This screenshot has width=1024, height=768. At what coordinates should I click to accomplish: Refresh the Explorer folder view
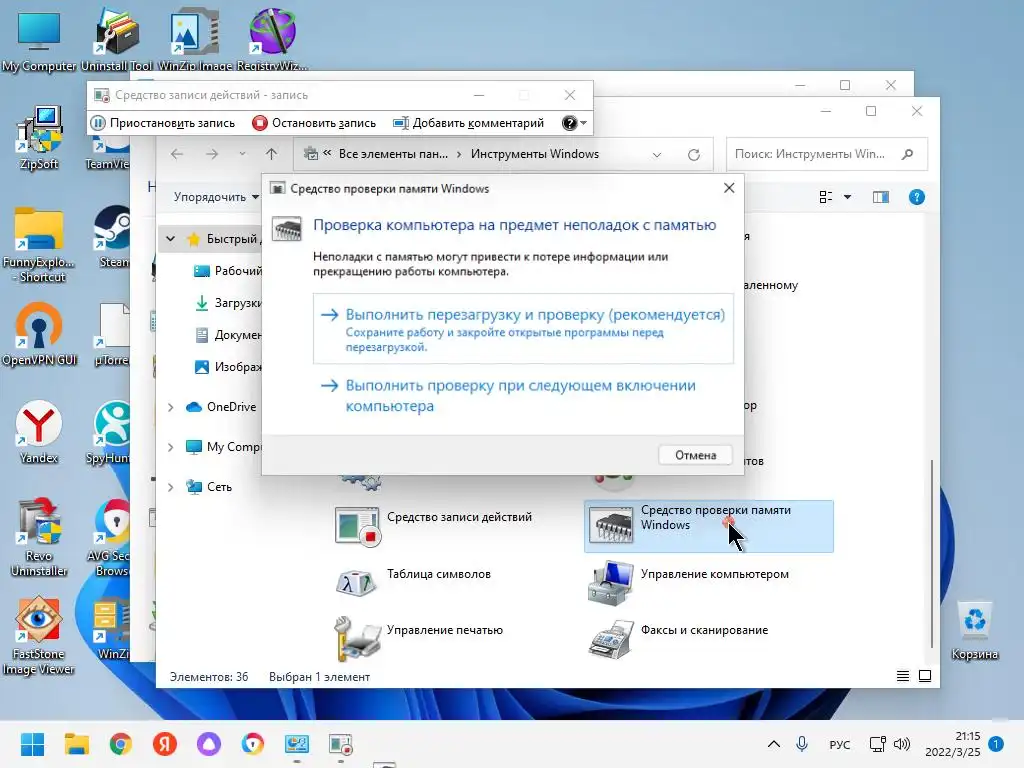(694, 155)
